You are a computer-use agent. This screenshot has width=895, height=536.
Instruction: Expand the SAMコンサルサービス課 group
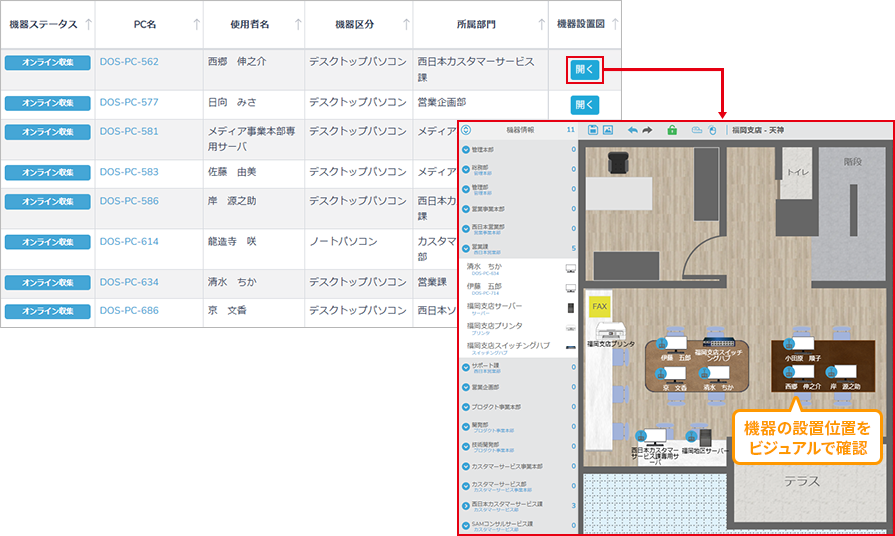tap(466, 525)
